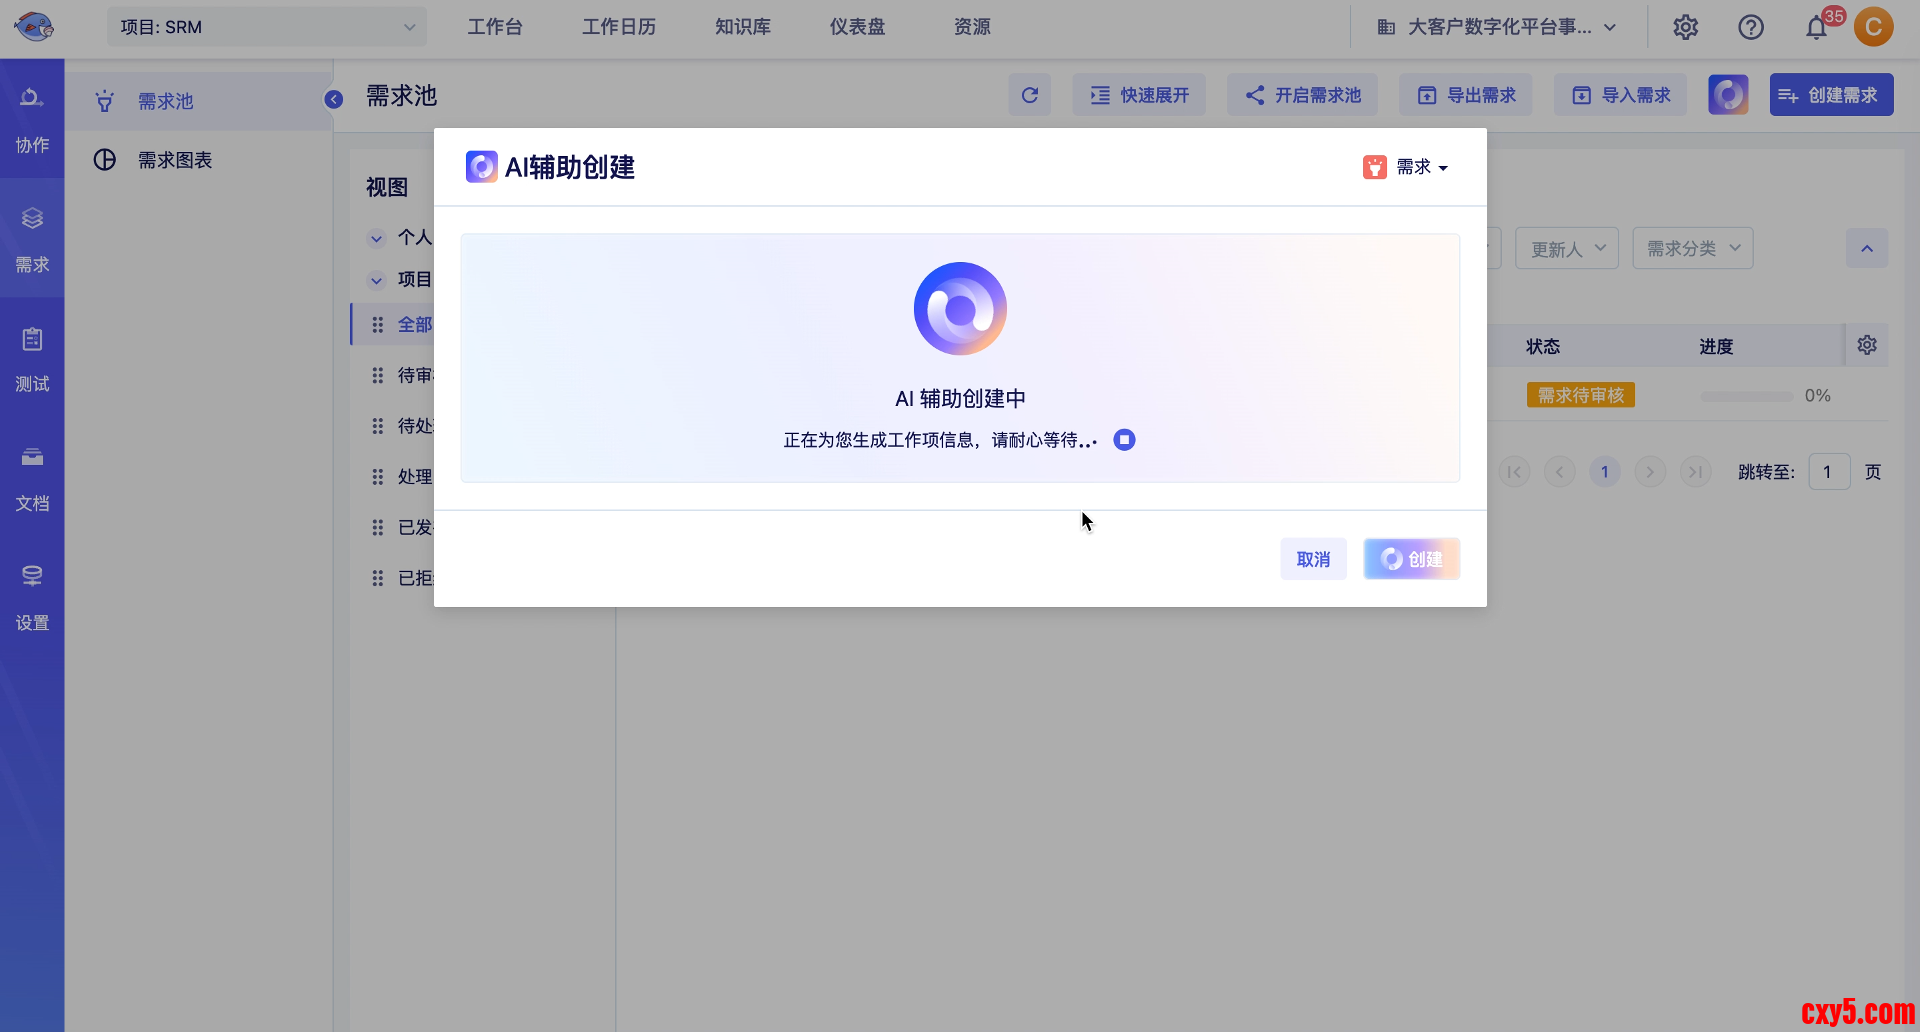Click the 快速展开 button

[1139, 95]
